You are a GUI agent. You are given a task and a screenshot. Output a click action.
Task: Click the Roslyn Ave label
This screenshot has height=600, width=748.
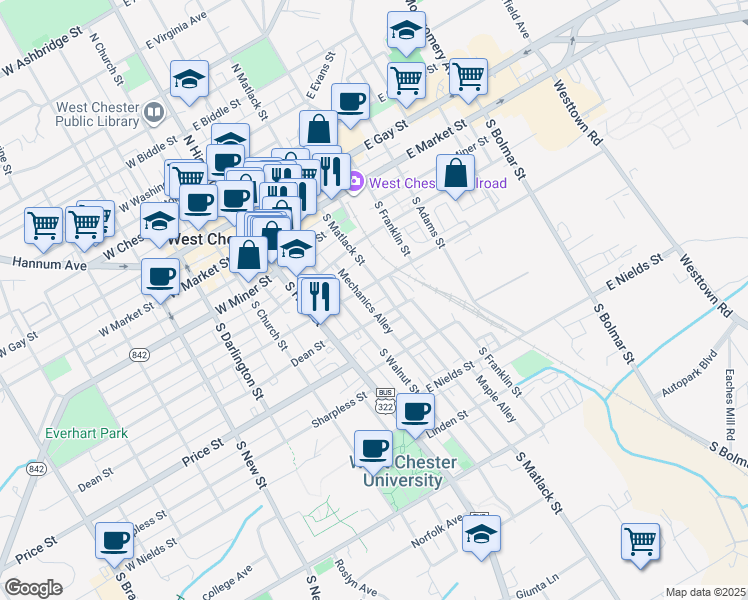point(356,579)
